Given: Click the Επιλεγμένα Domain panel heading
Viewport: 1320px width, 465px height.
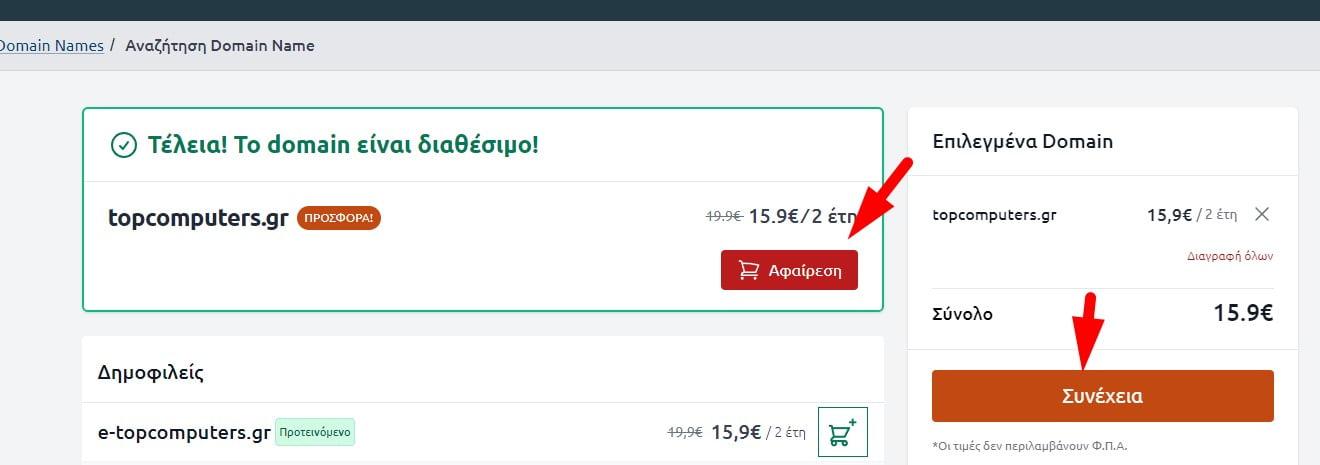Looking at the screenshot, I should pyautogui.click(x=1022, y=141).
